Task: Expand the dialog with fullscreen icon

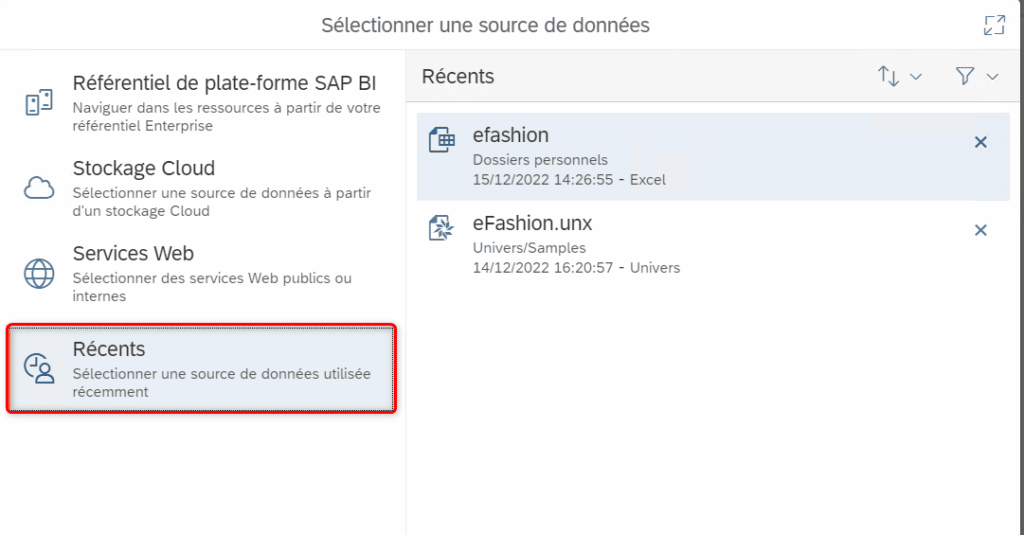Action: (995, 25)
